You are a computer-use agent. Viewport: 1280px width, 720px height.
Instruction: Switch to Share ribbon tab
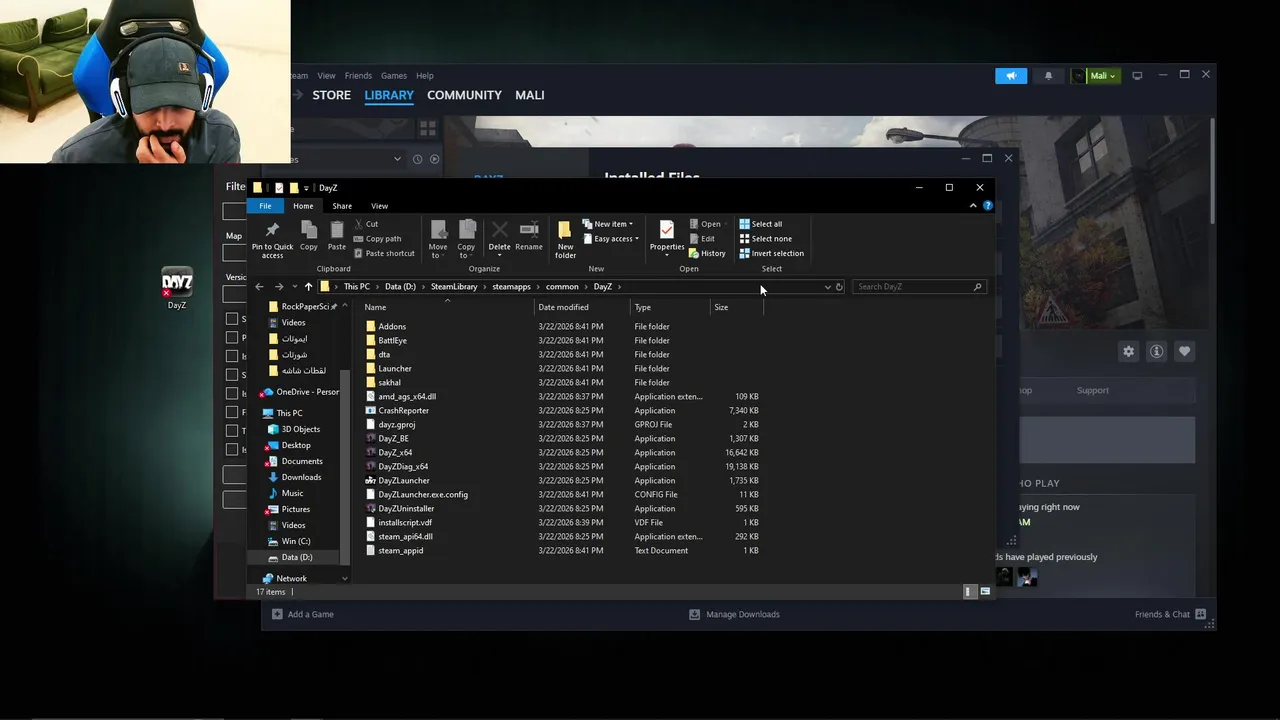(342, 206)
